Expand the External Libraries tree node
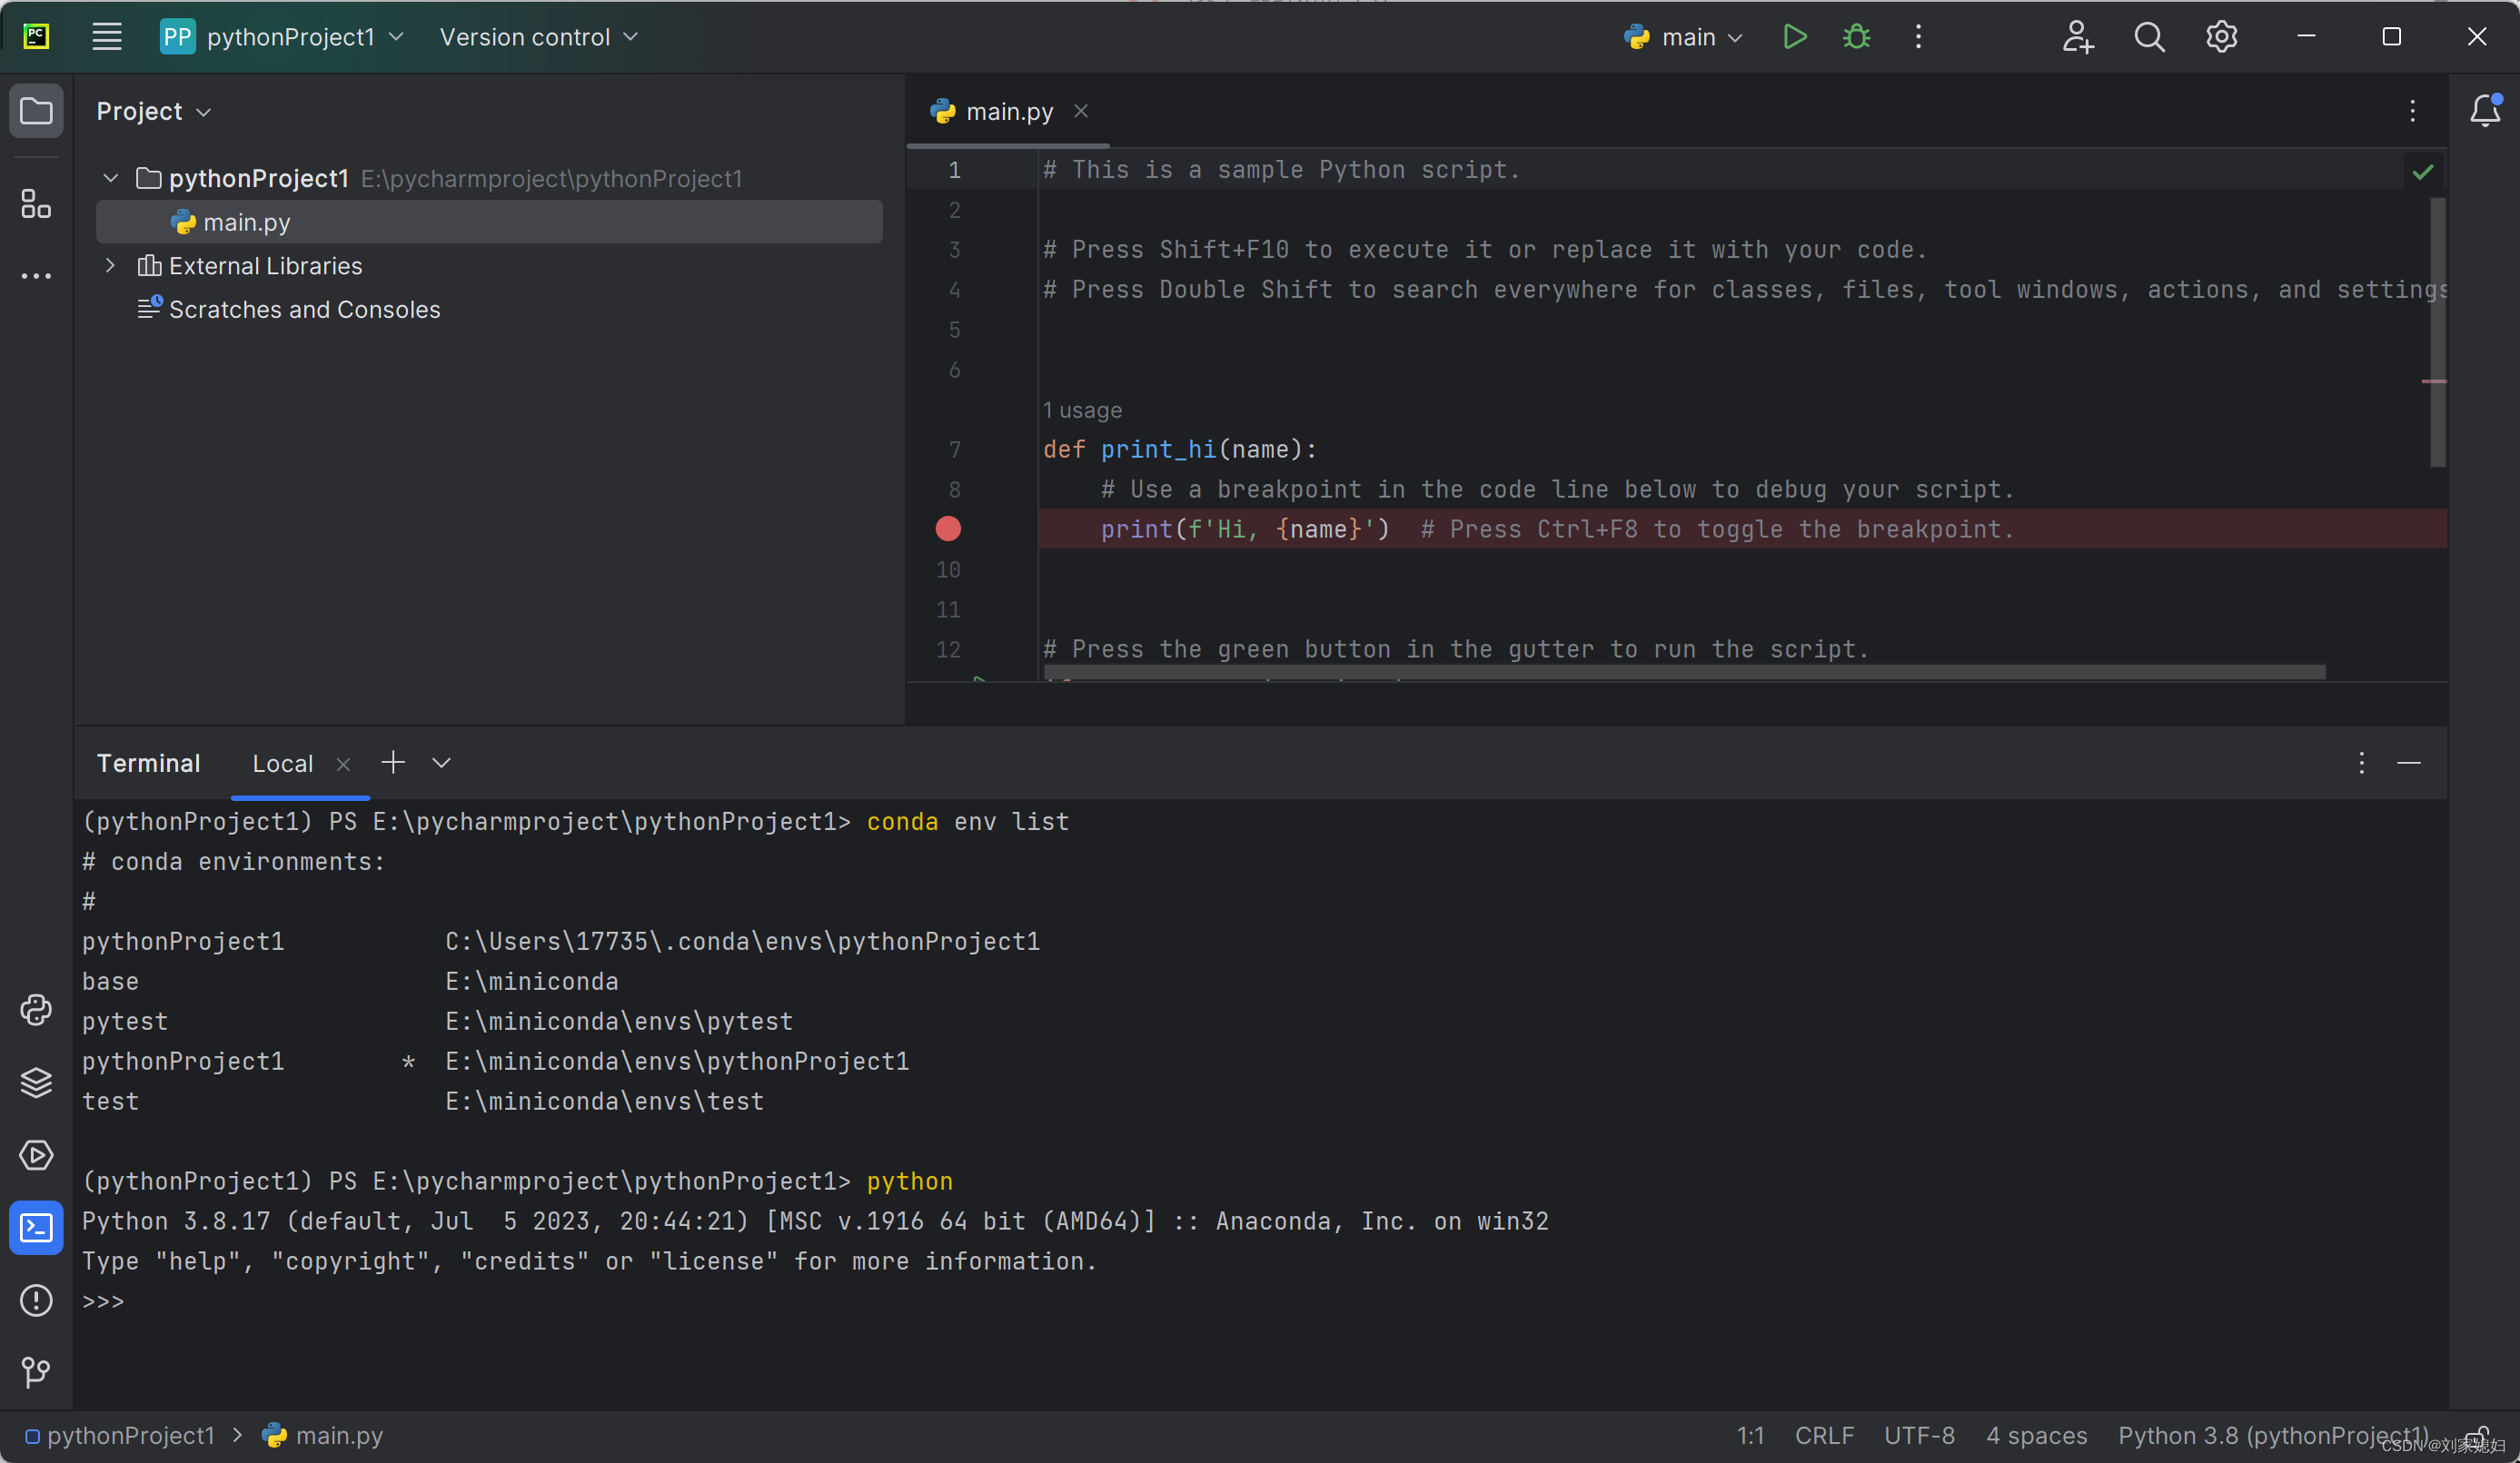The image size is (2520, 1463). 110,265
